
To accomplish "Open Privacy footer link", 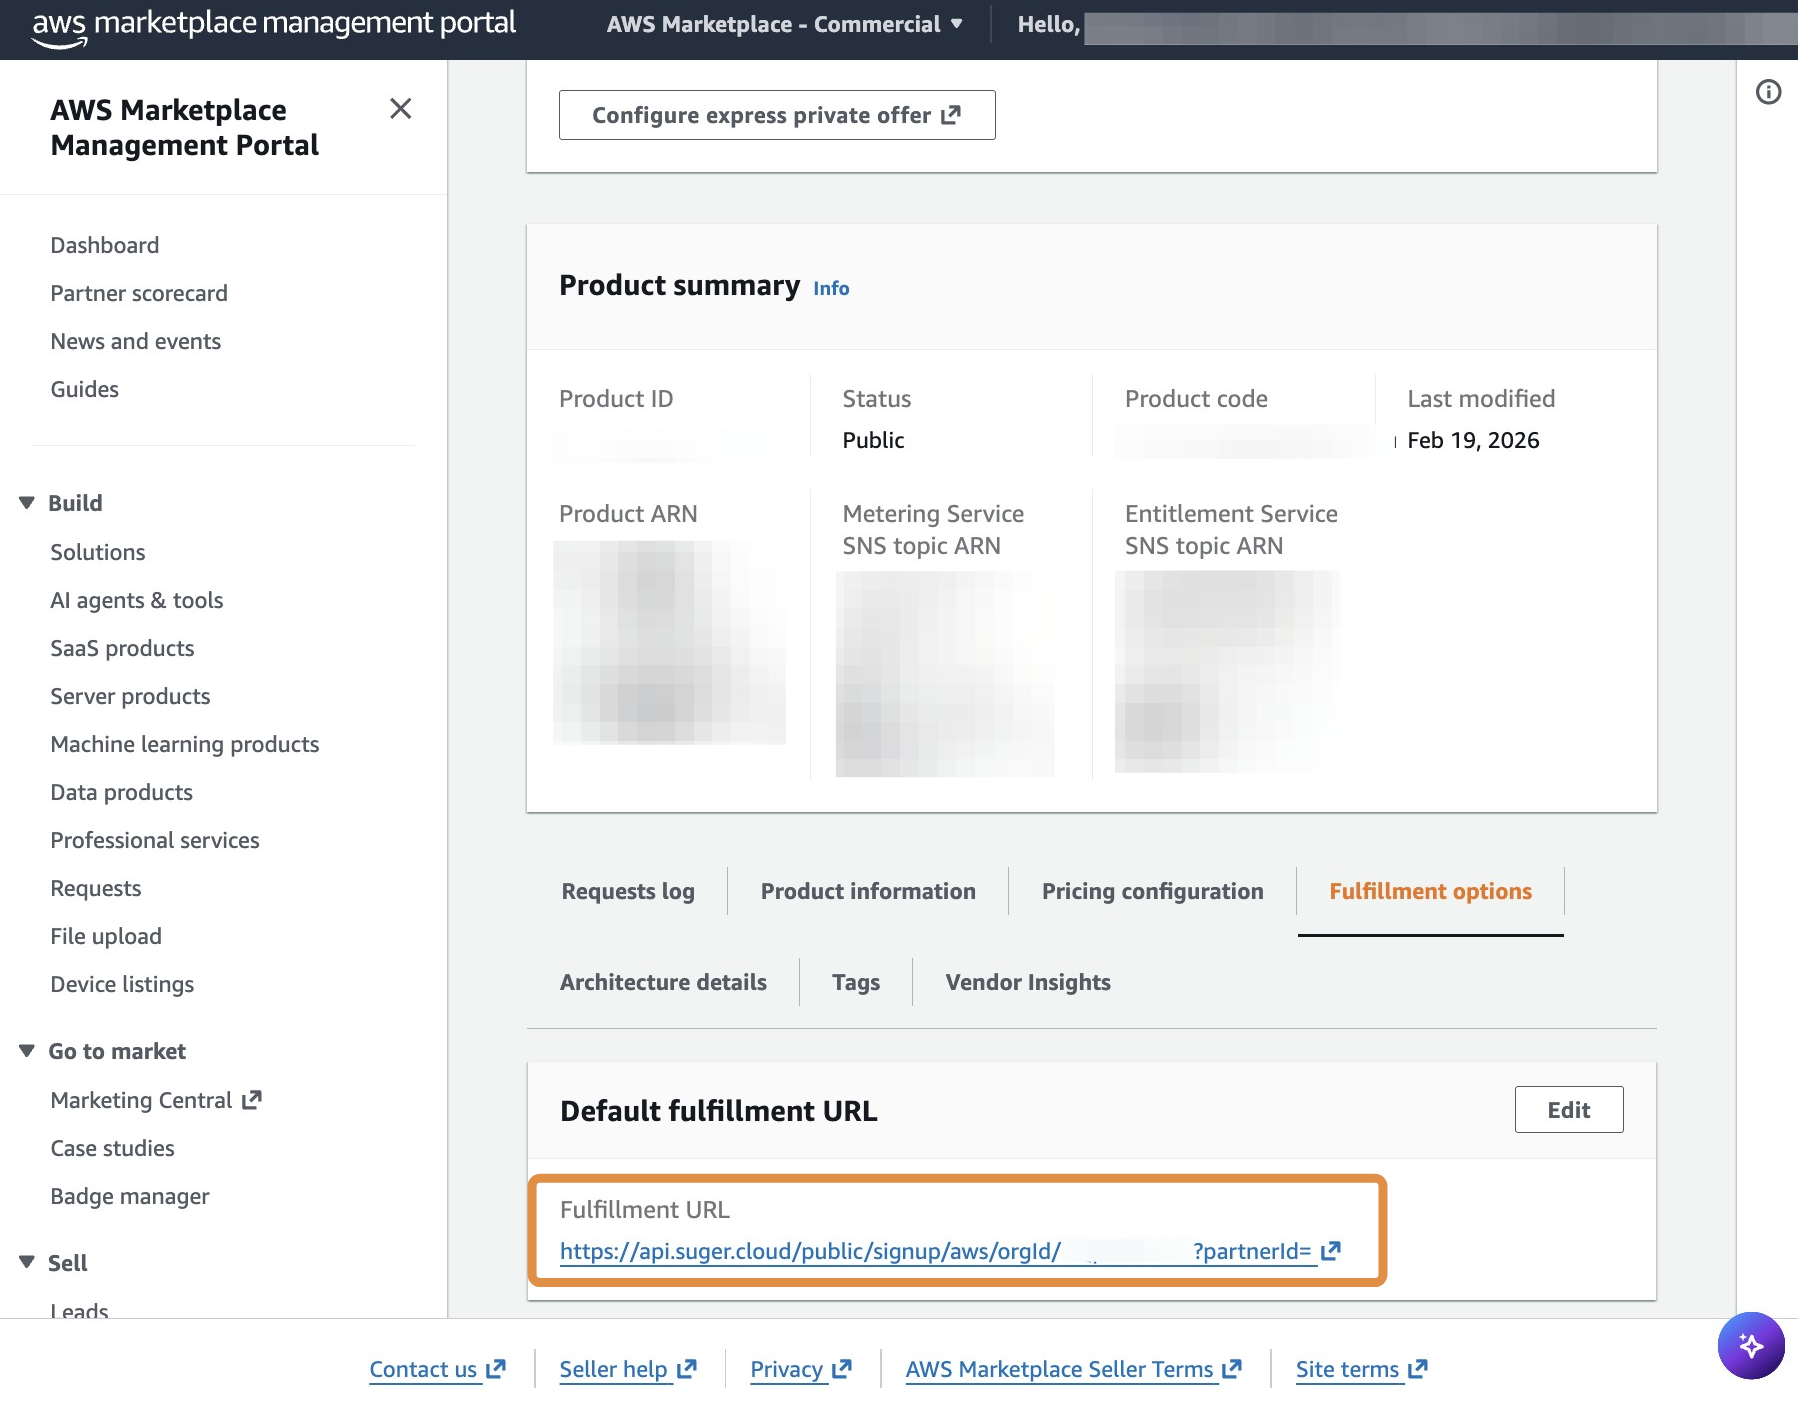I will pos(801,1369).
